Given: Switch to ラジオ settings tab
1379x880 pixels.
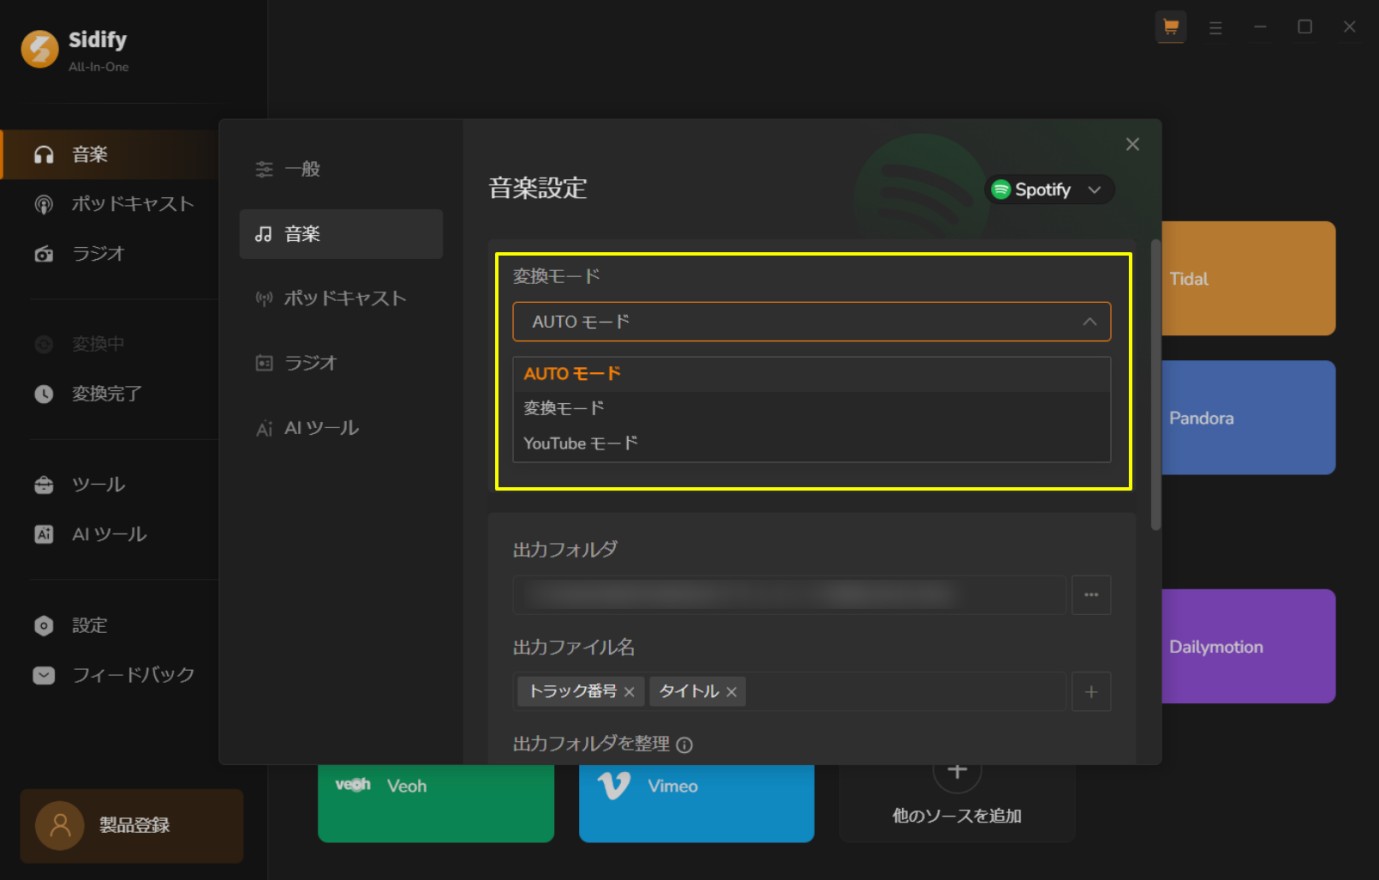Looking at the screenshot, I should (340, 363).
